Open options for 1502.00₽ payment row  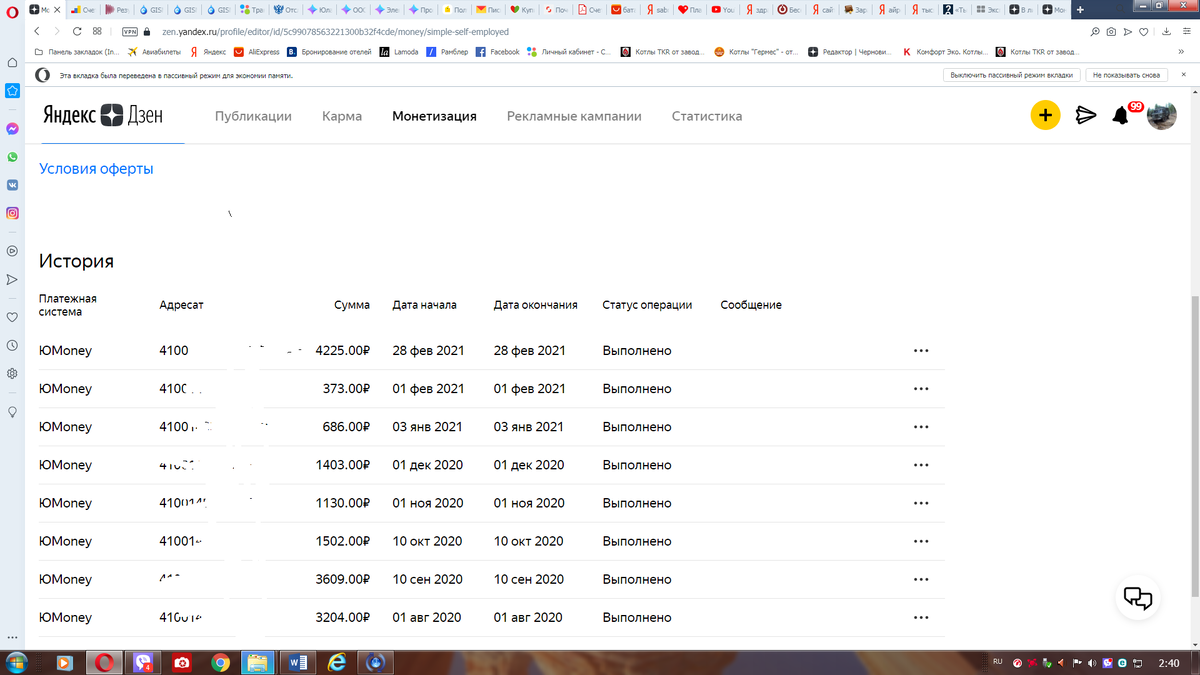(921, 541)
